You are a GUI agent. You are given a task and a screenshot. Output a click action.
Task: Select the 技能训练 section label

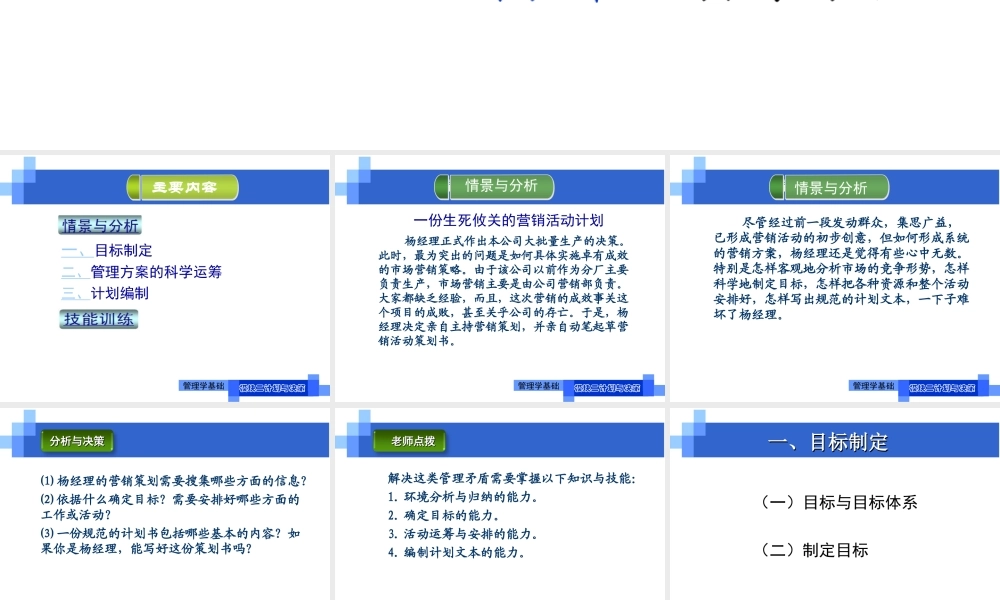tap(98, 318)
